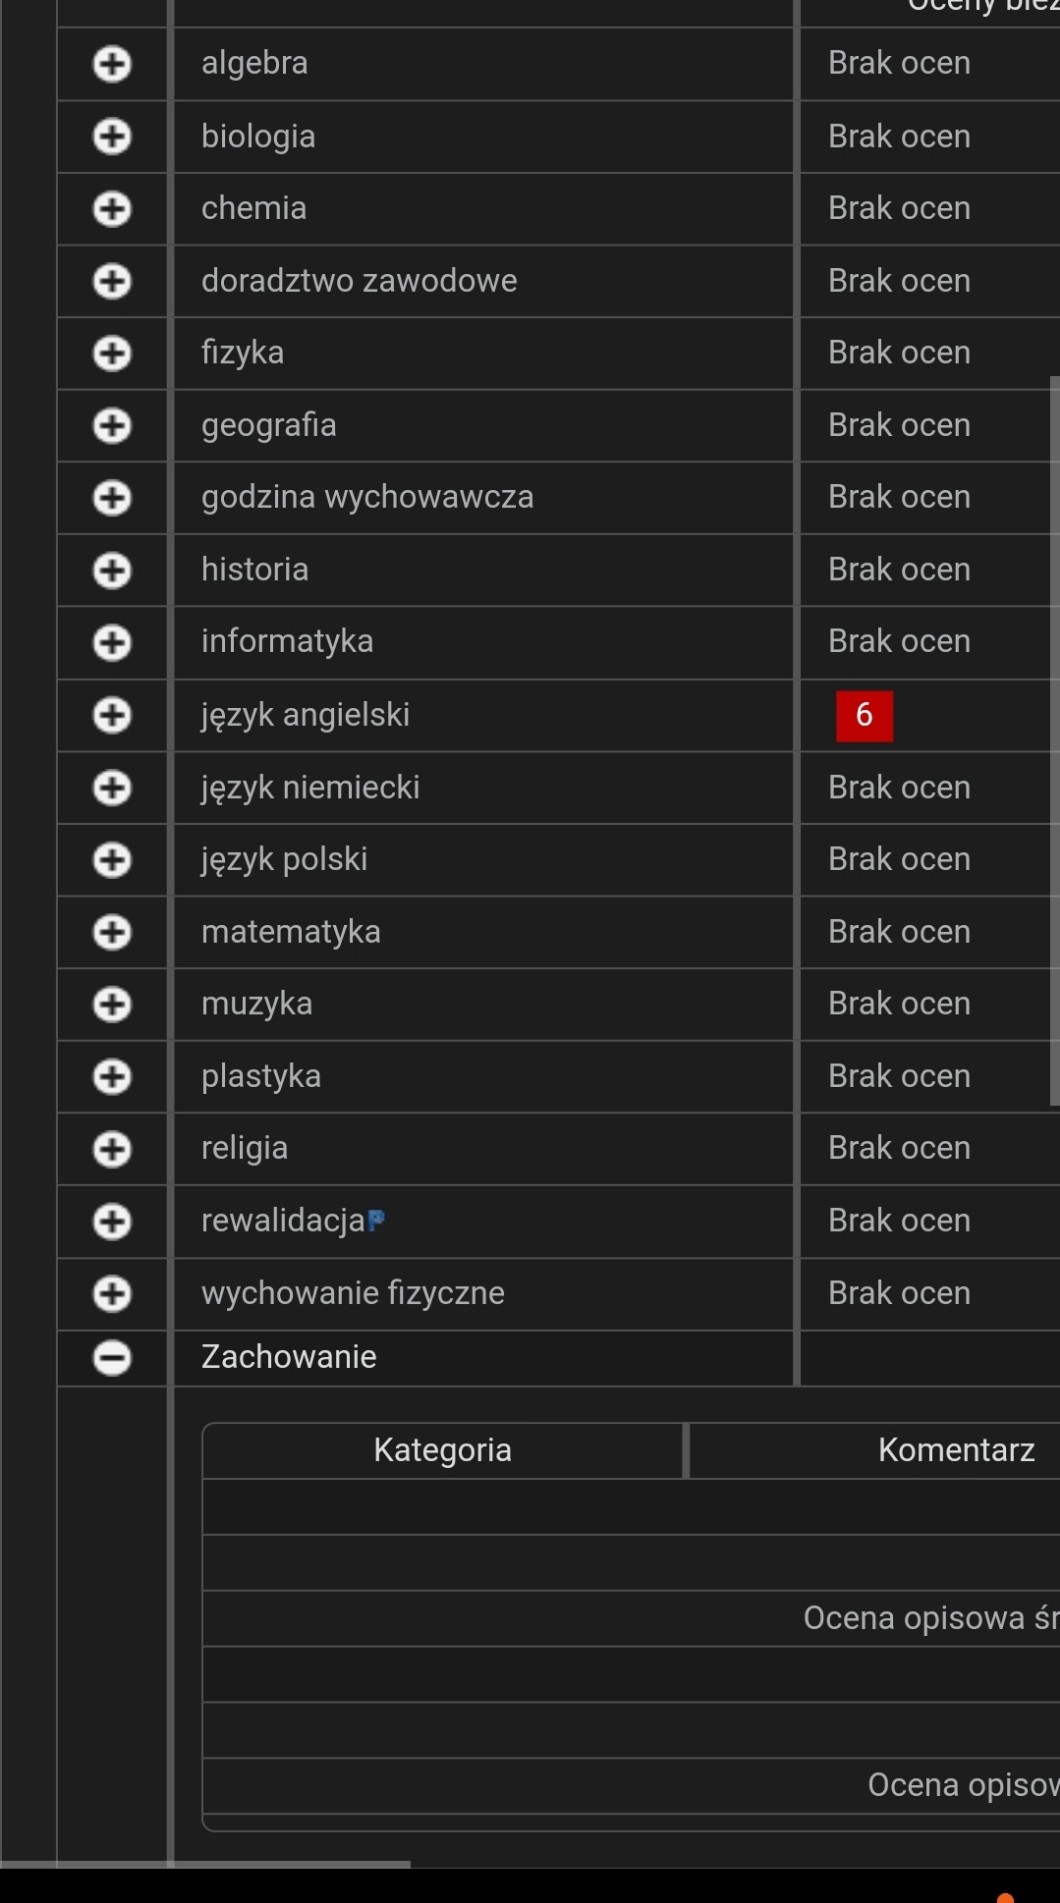Expand the matematyka grades row
Image resolution: width=1060 pixels, height=1903 pixels.
(112, 932)
